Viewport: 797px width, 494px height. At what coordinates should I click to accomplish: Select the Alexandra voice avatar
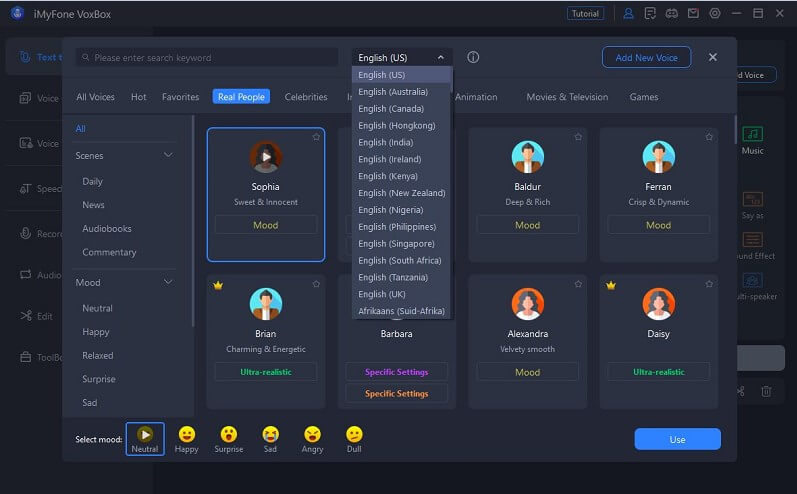pyautogui.click(x=528, y=303)
